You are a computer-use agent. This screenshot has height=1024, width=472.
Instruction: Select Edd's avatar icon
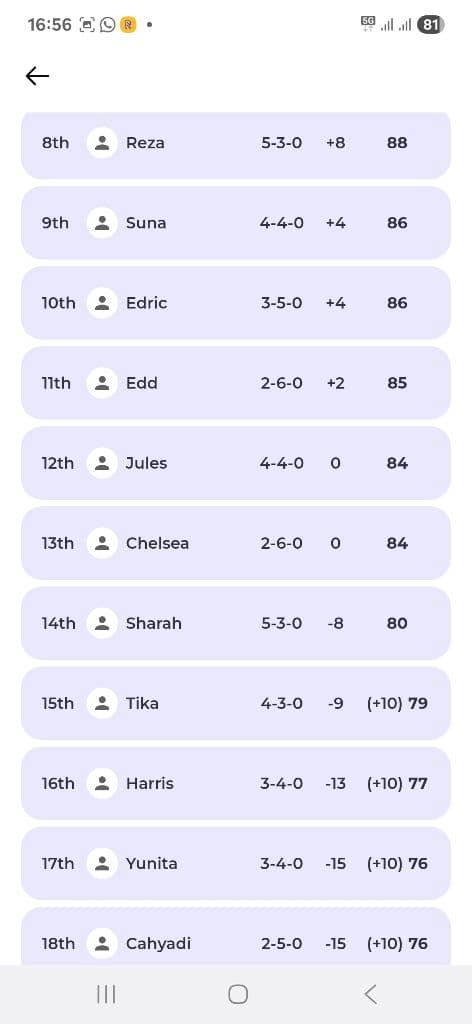(102, 383)
